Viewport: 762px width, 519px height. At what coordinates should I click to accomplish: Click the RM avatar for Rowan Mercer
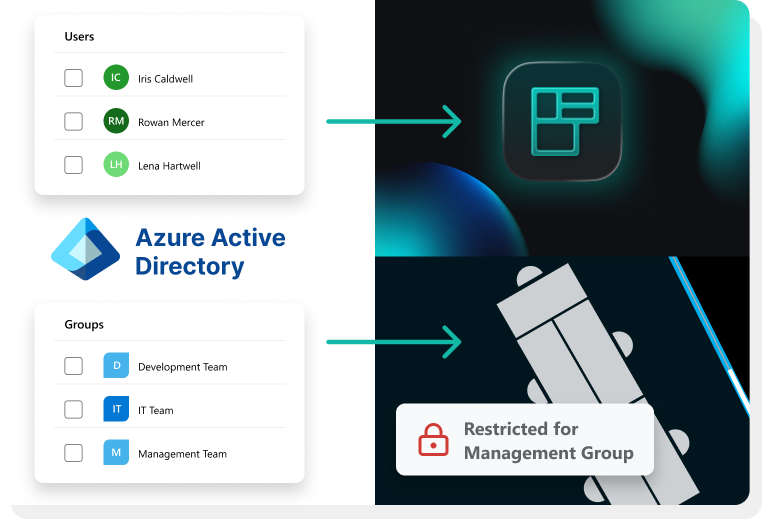(116, 121)
